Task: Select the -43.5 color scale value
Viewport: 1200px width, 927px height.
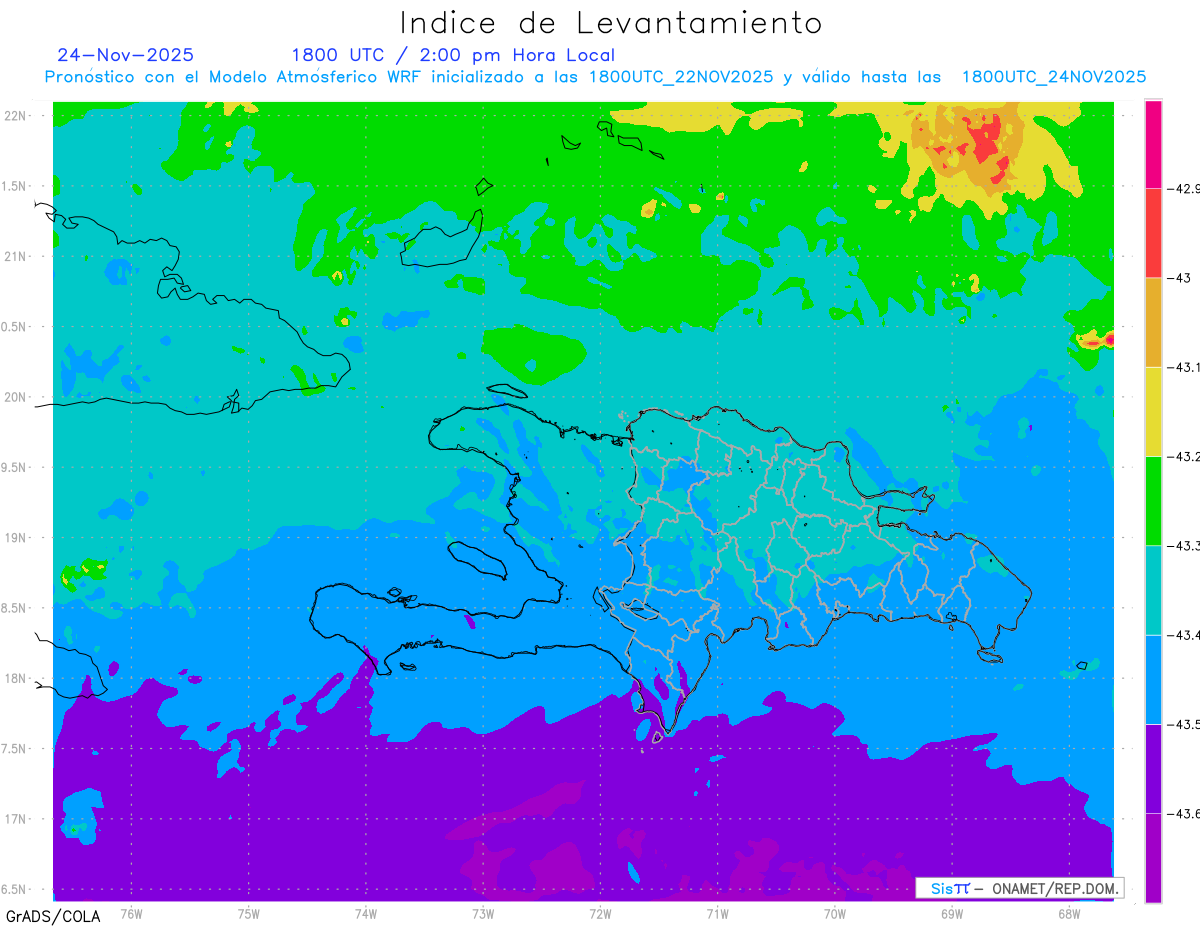Action: [x=1185, y=724]
